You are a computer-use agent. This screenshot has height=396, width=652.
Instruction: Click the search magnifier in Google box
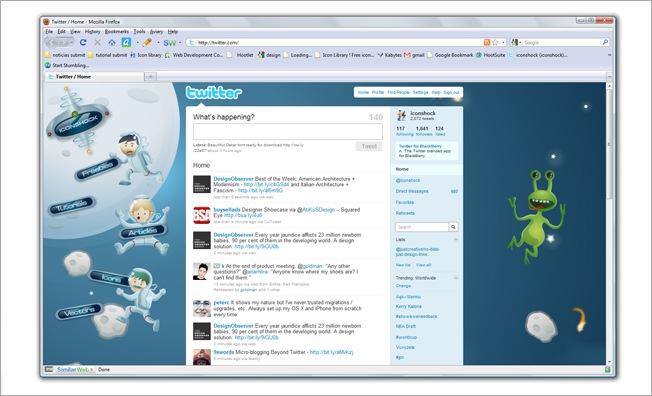point(605,42)
